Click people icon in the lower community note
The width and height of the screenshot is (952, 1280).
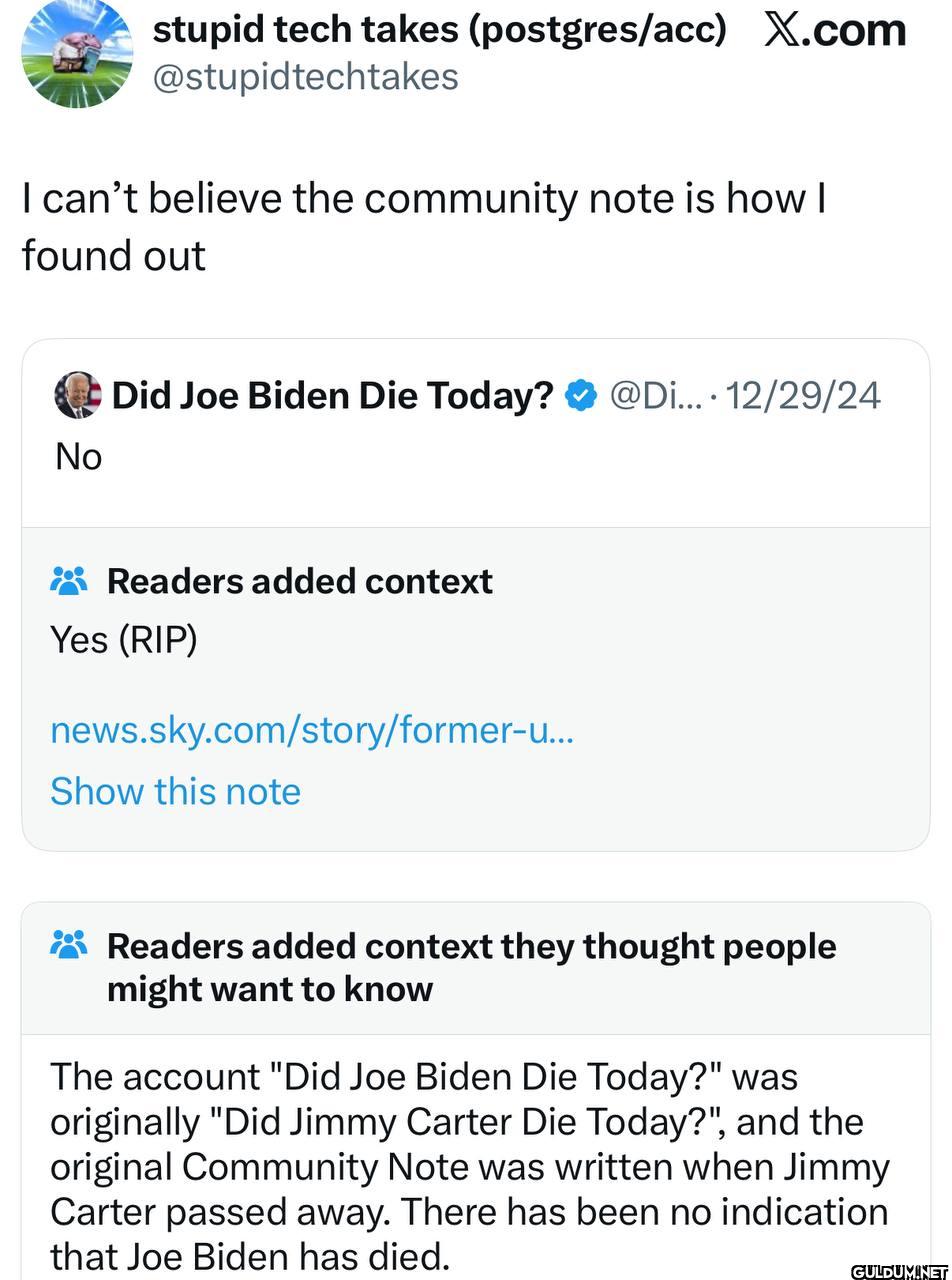(69, 945)
